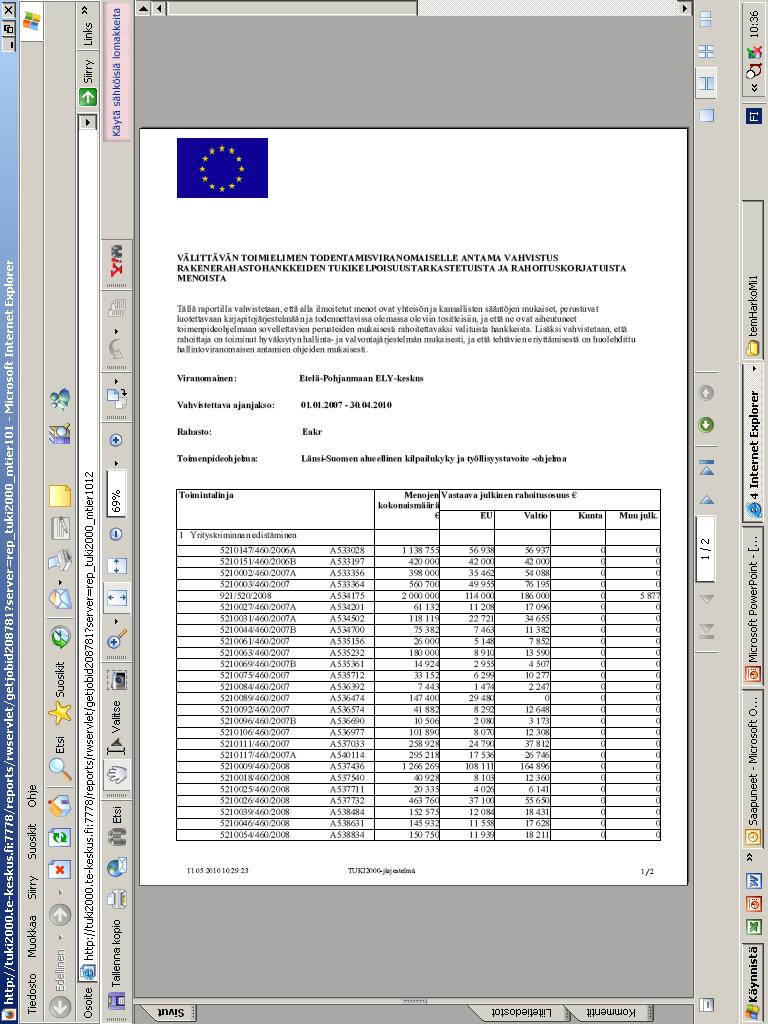Switch to Facing pages layout
The width and height of the screenshot is (768, 1024).
pyautogui.click(x=707, y=20)
